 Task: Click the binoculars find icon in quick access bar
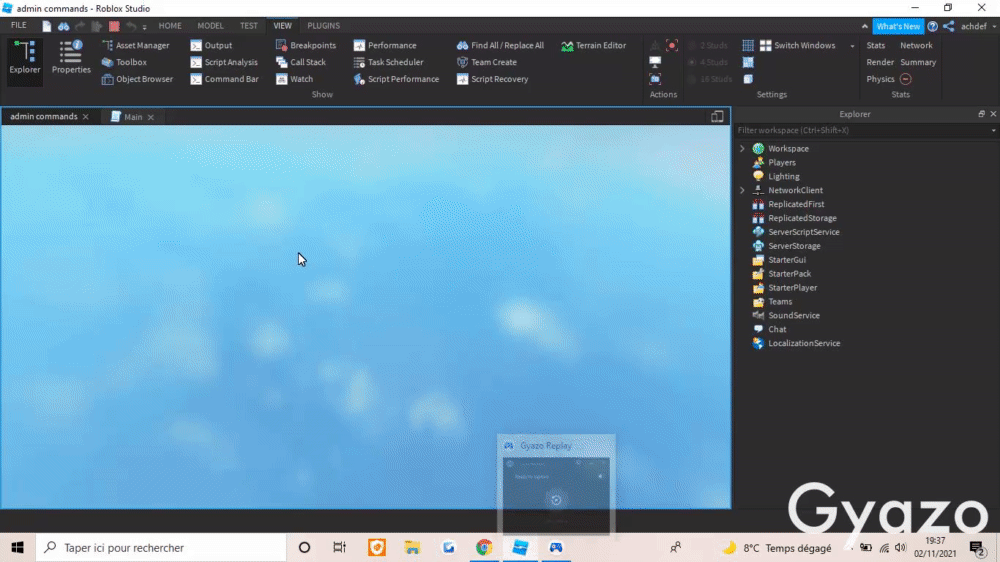[63, 26]
